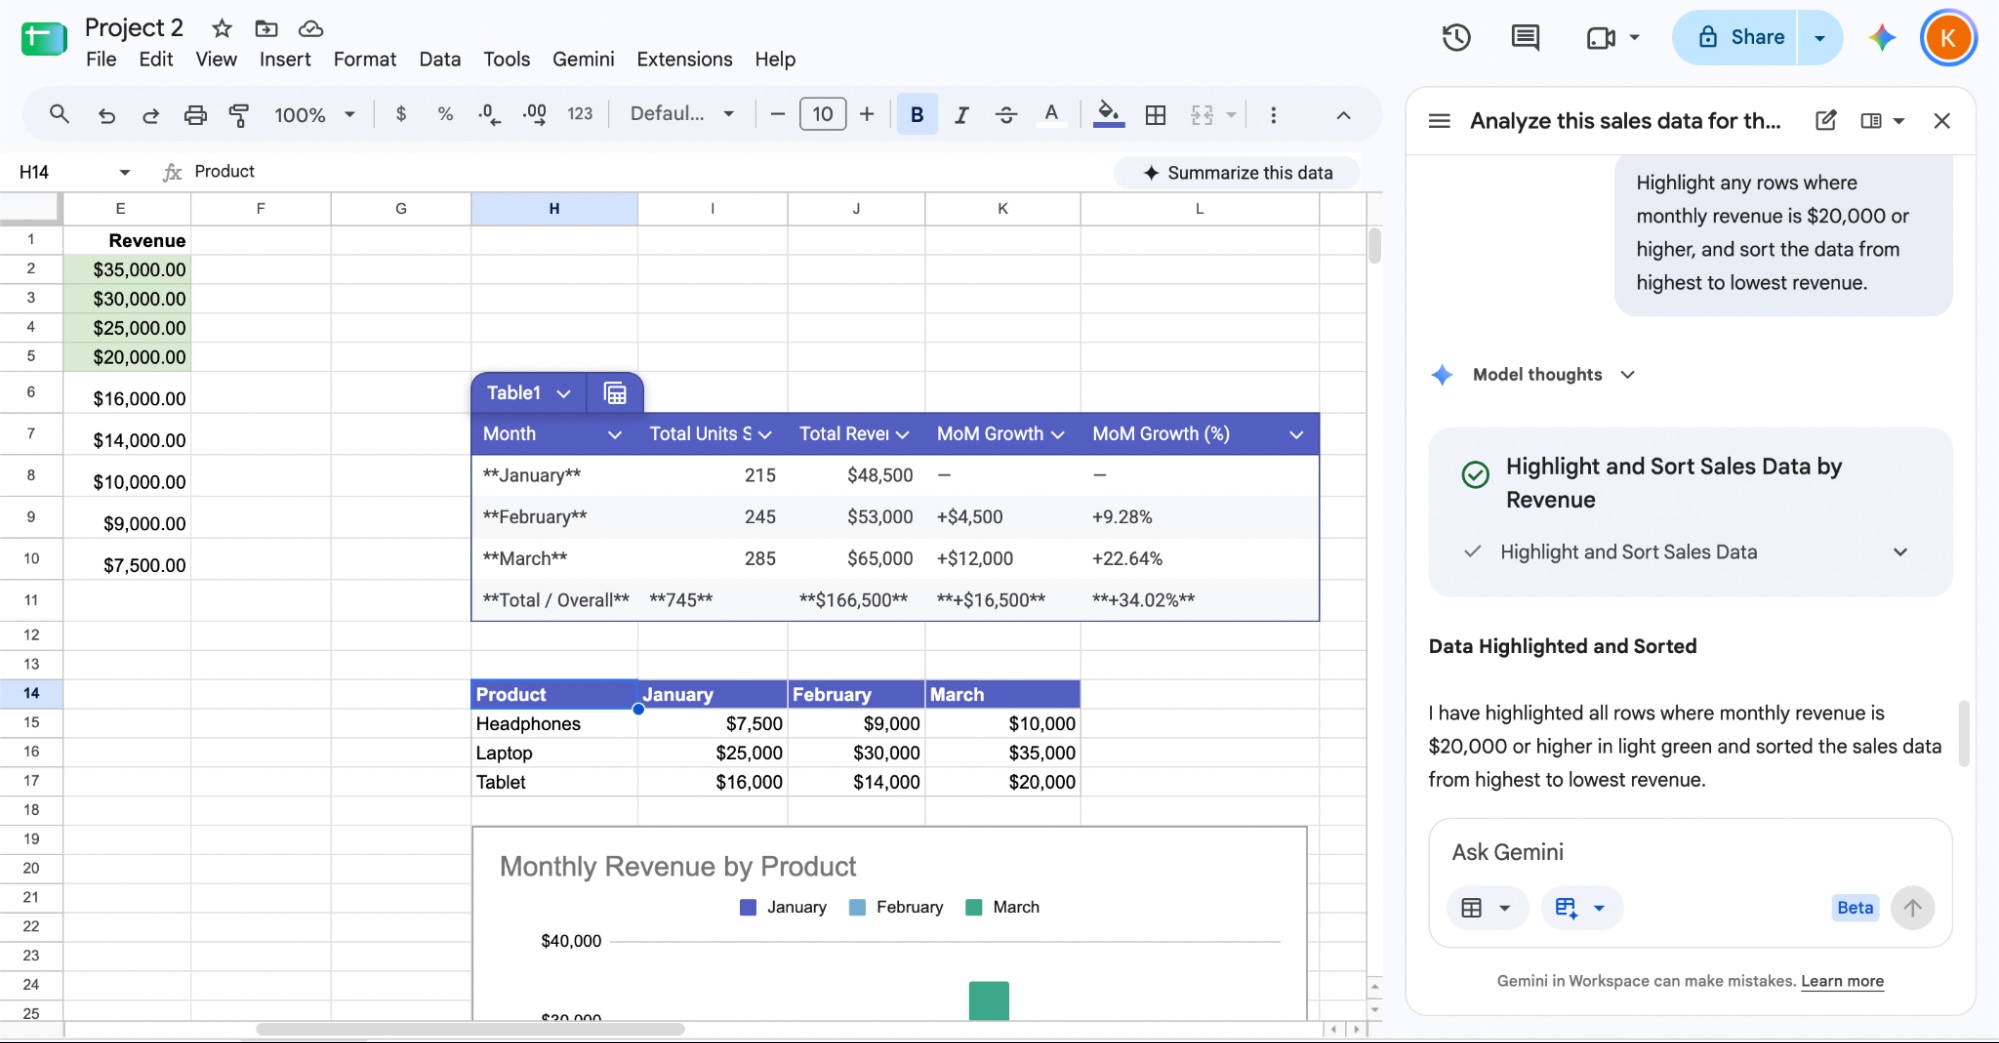Open the fill color picker
The height and width of the screenshot is (1043, 1999).
(x=1108, y=114)
